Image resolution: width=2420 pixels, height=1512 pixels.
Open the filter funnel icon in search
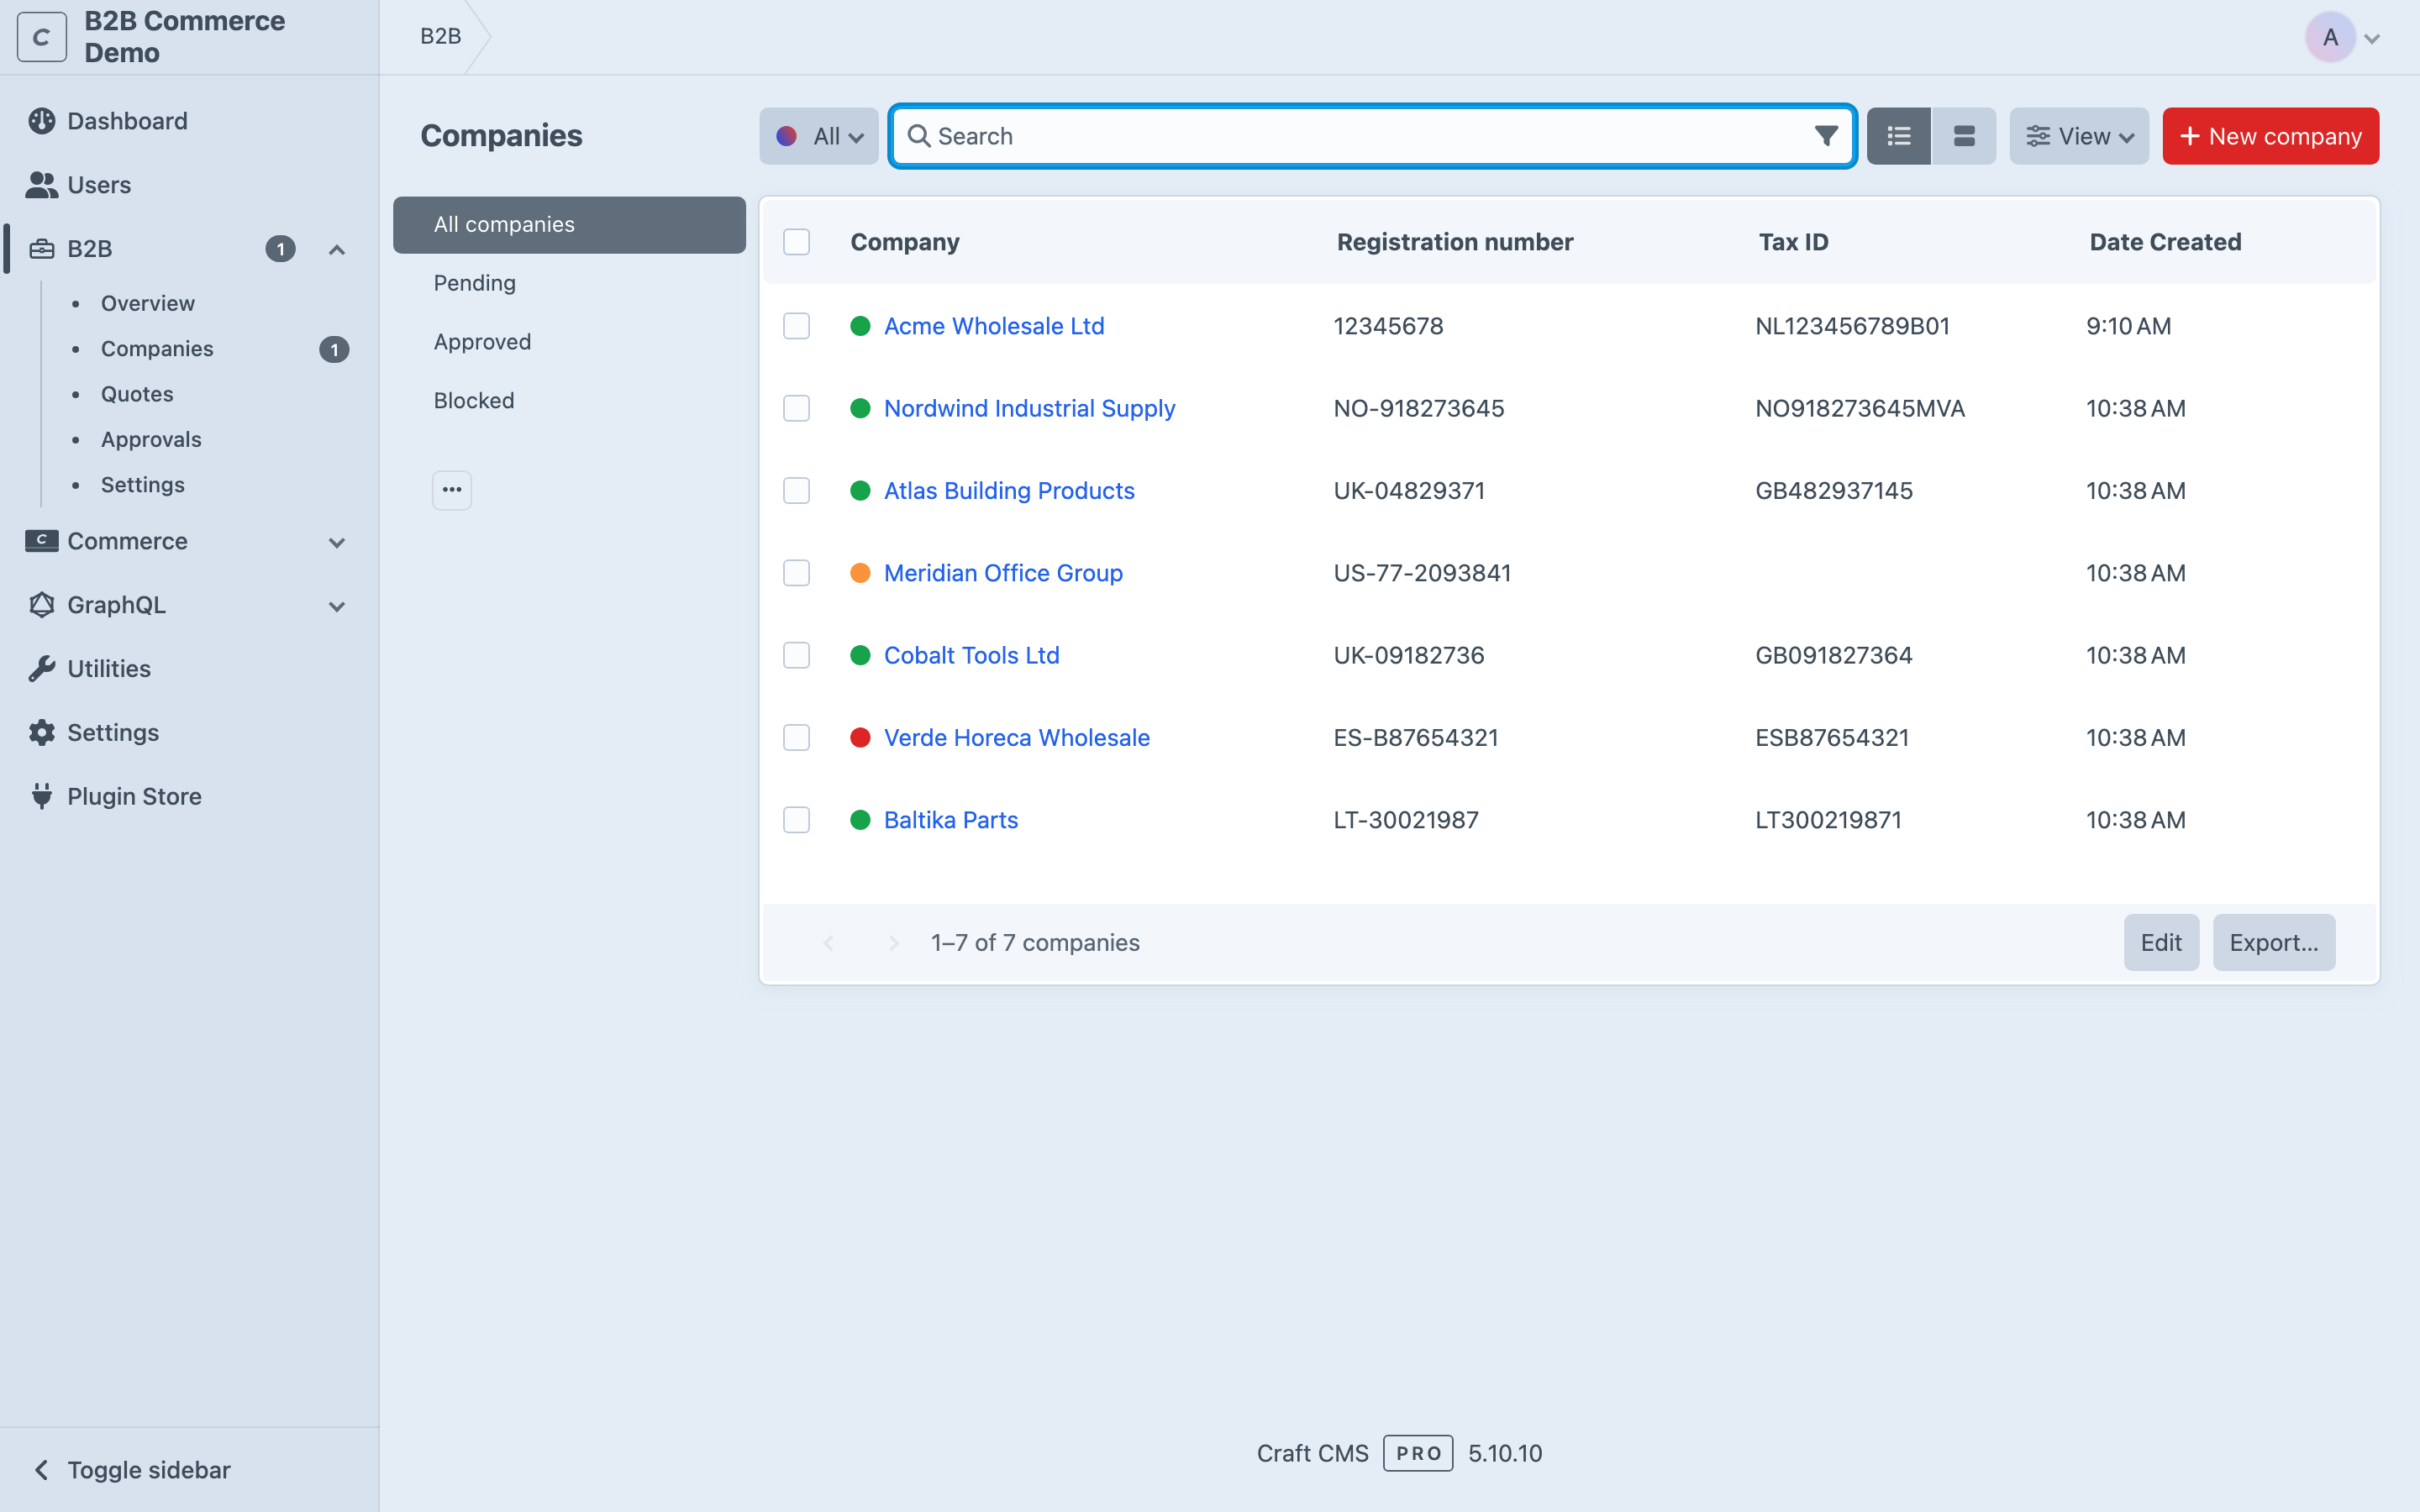click(1826, 136)
